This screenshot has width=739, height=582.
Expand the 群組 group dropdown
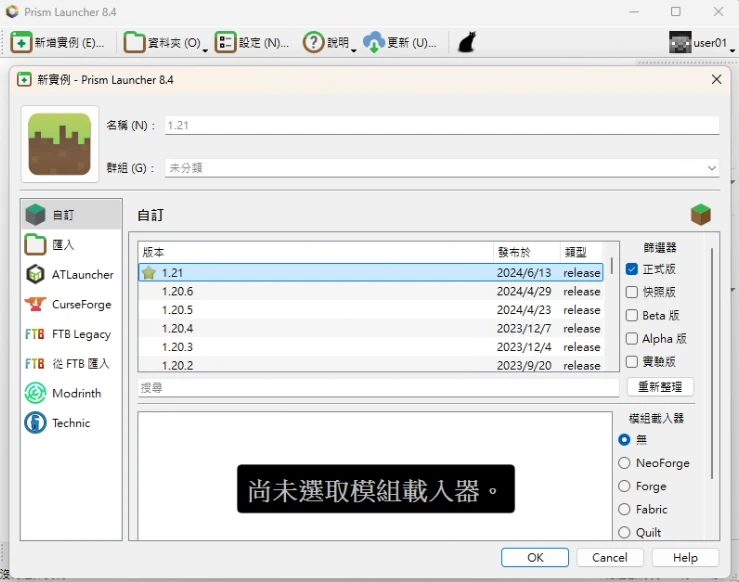click(711, 168)
